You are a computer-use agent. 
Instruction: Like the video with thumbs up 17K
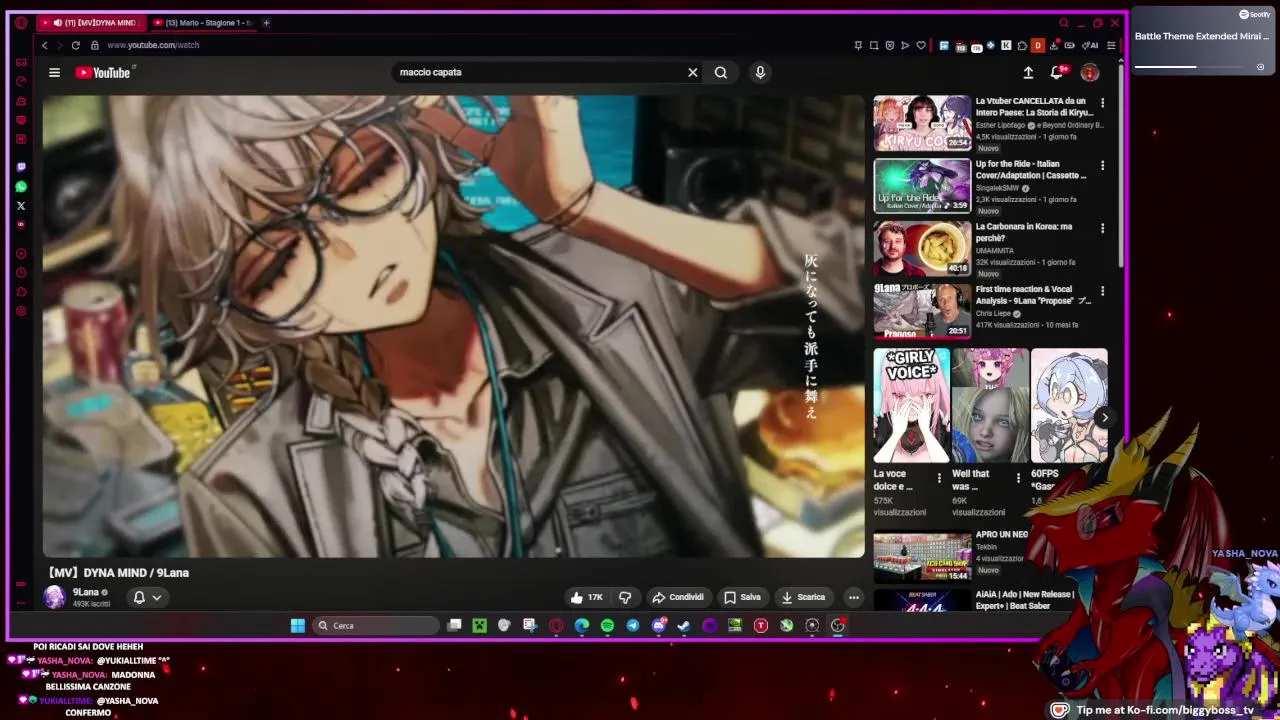click(x=587, y=597)
